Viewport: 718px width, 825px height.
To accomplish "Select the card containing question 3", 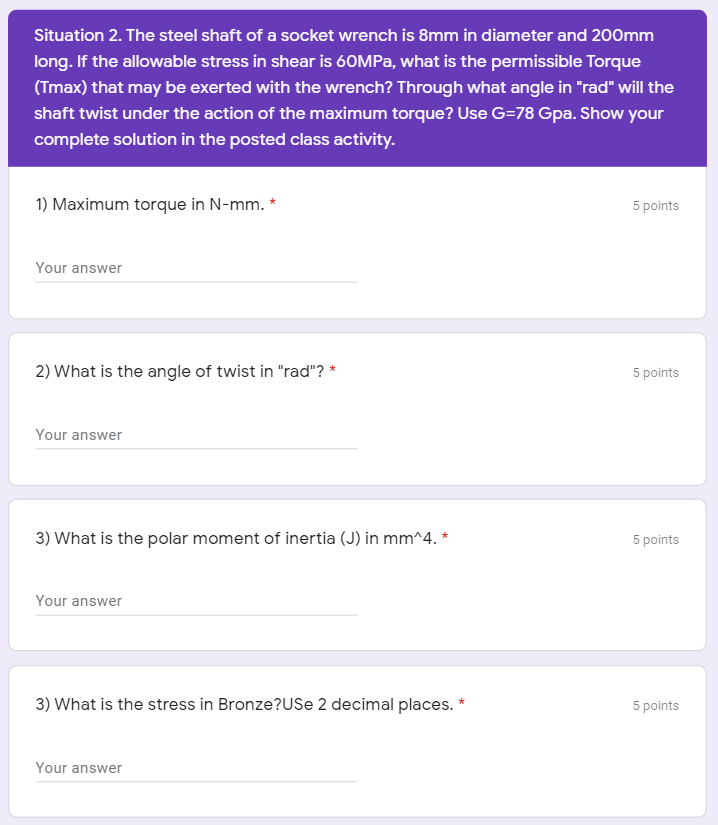I will pyautogui.click(x=358, y=572).
